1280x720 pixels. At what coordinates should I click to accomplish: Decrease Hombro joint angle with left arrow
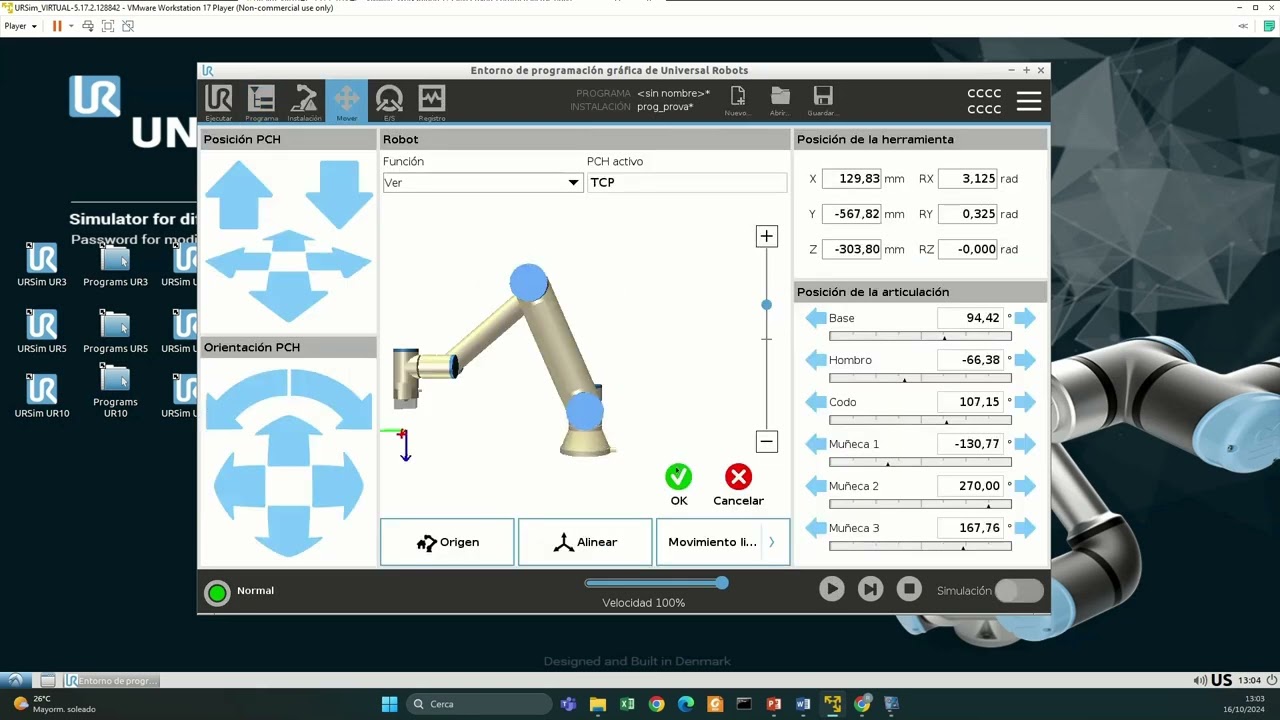[x=816, y=360]
